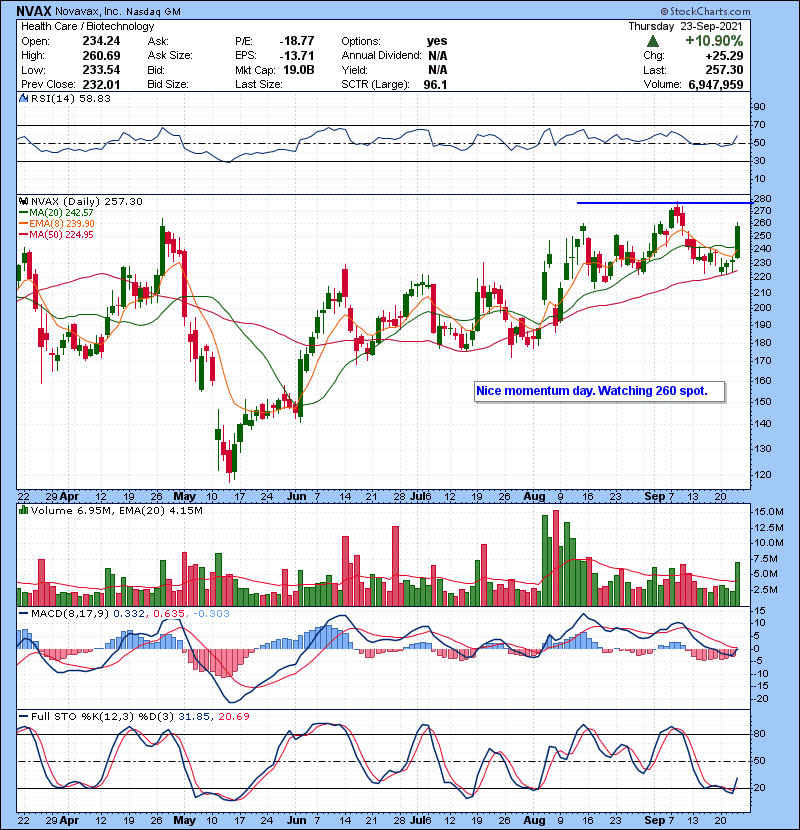This screenshot has width=800, height=830.
Task: Click the 15.0M volume axis label
Action: point(769,512)
